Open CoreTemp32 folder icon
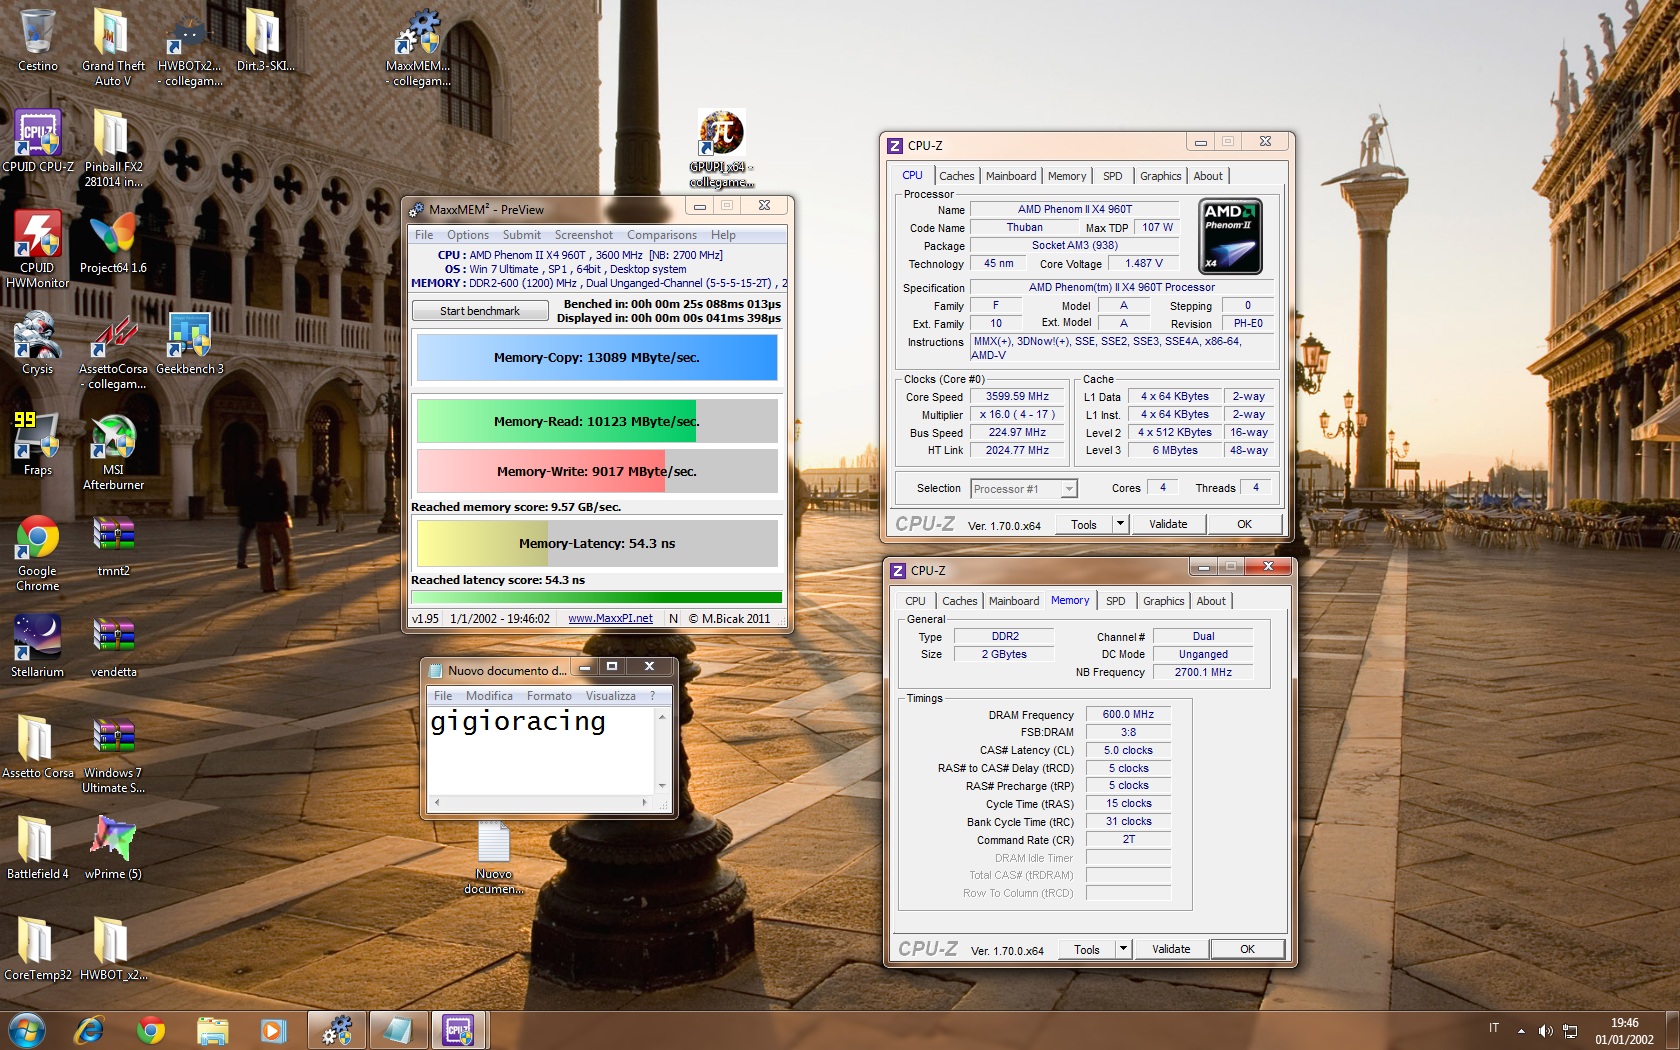 click(x=37, y=950)
